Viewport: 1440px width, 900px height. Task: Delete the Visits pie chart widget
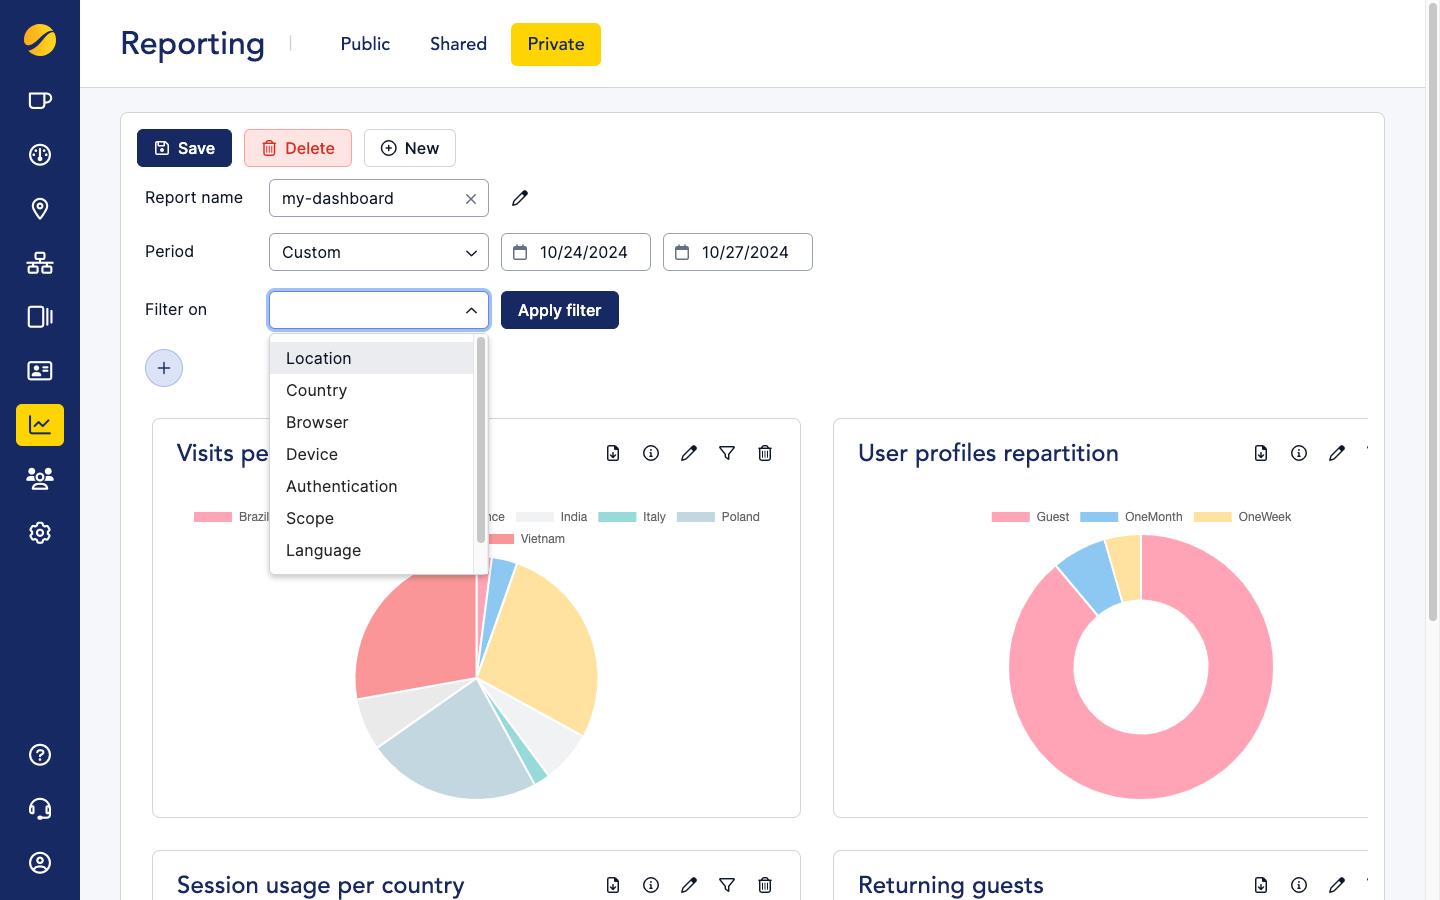click(x=764, y=453)
